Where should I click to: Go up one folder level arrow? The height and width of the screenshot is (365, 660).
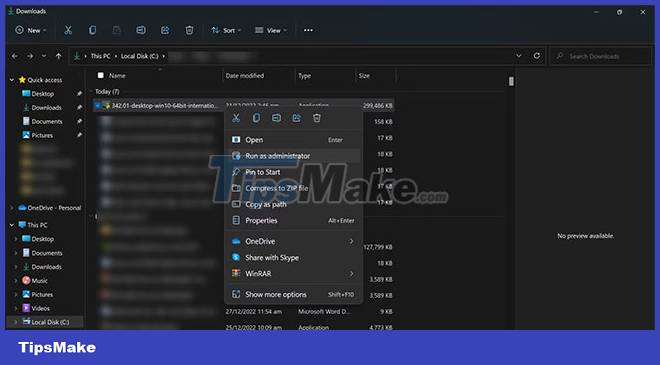pos(59,56)
